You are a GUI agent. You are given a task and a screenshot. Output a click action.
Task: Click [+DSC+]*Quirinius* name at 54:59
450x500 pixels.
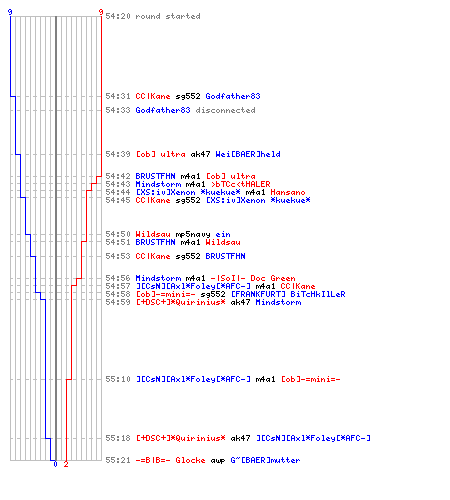(180, 302)
